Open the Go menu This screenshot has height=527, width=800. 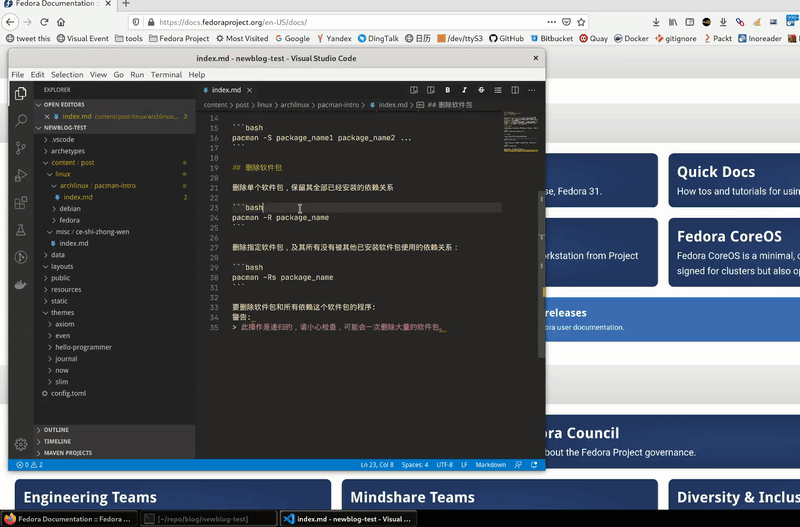tap(118, 74)
